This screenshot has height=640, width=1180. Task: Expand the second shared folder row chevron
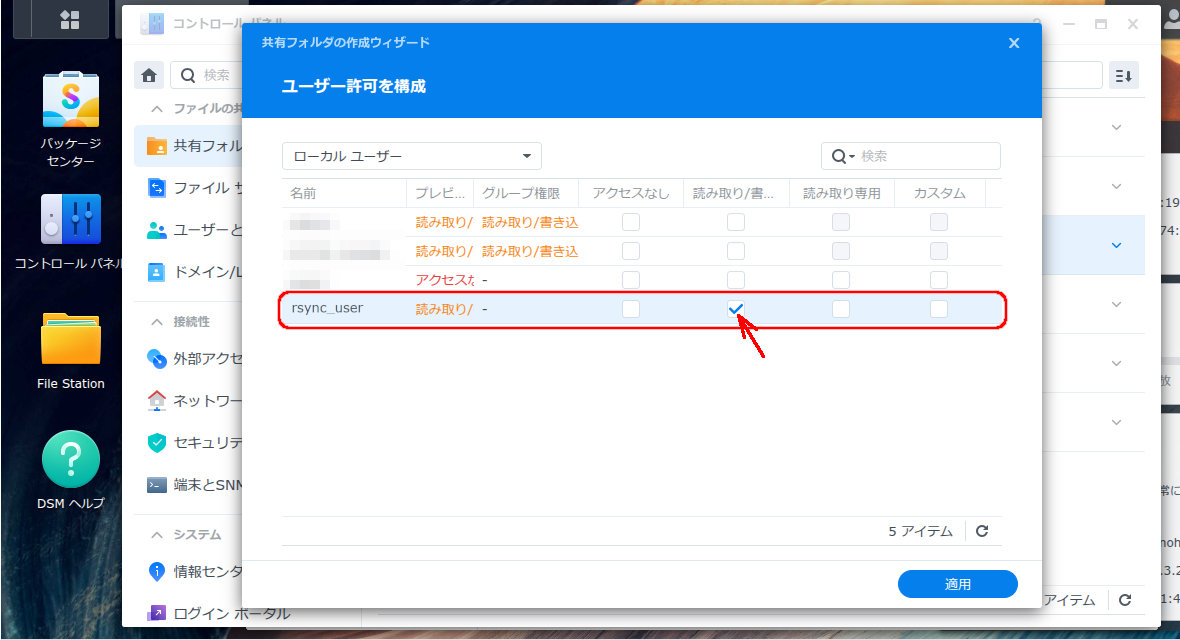click(x=1117, y=186)
